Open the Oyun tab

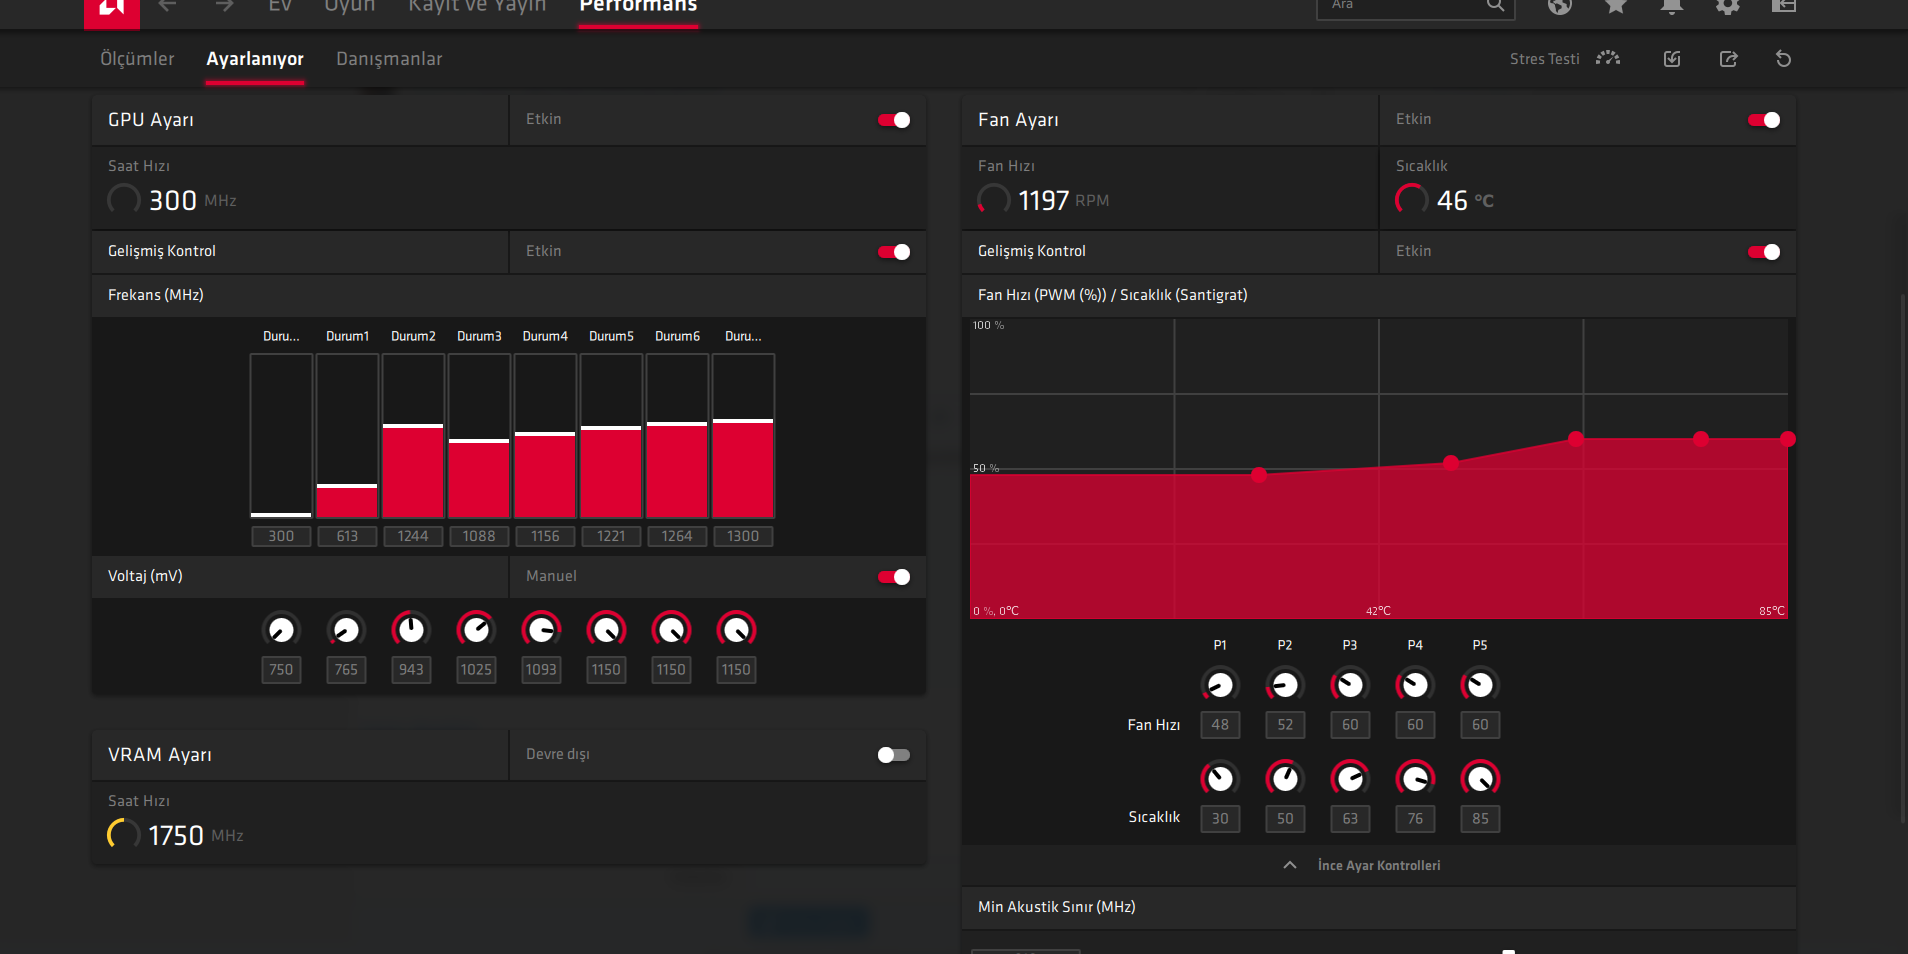pos(350,5)
